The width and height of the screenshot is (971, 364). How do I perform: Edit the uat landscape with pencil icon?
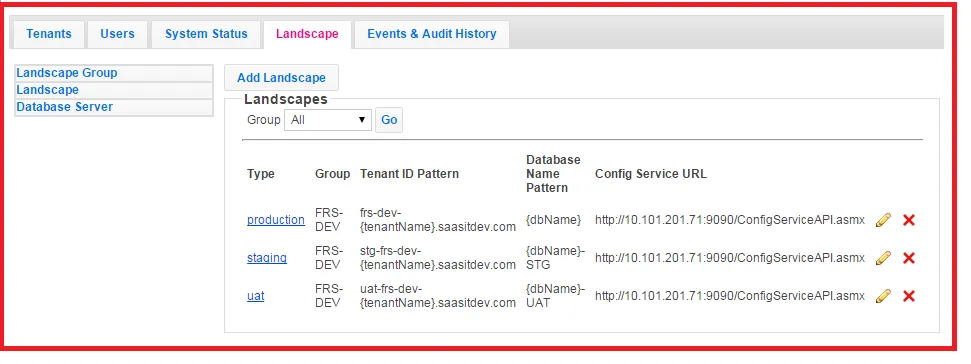(x=883, y=296)
